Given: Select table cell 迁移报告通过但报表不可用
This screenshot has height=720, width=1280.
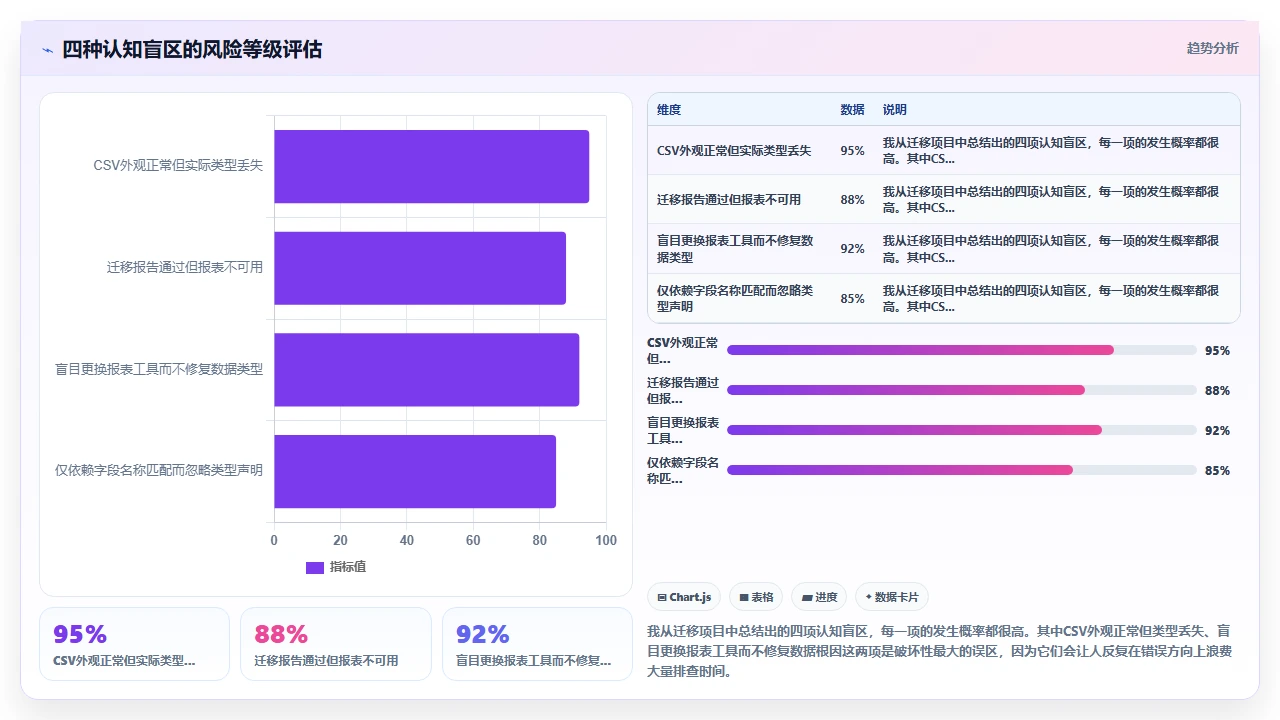Looking at the screenshot, I should 729,200.
